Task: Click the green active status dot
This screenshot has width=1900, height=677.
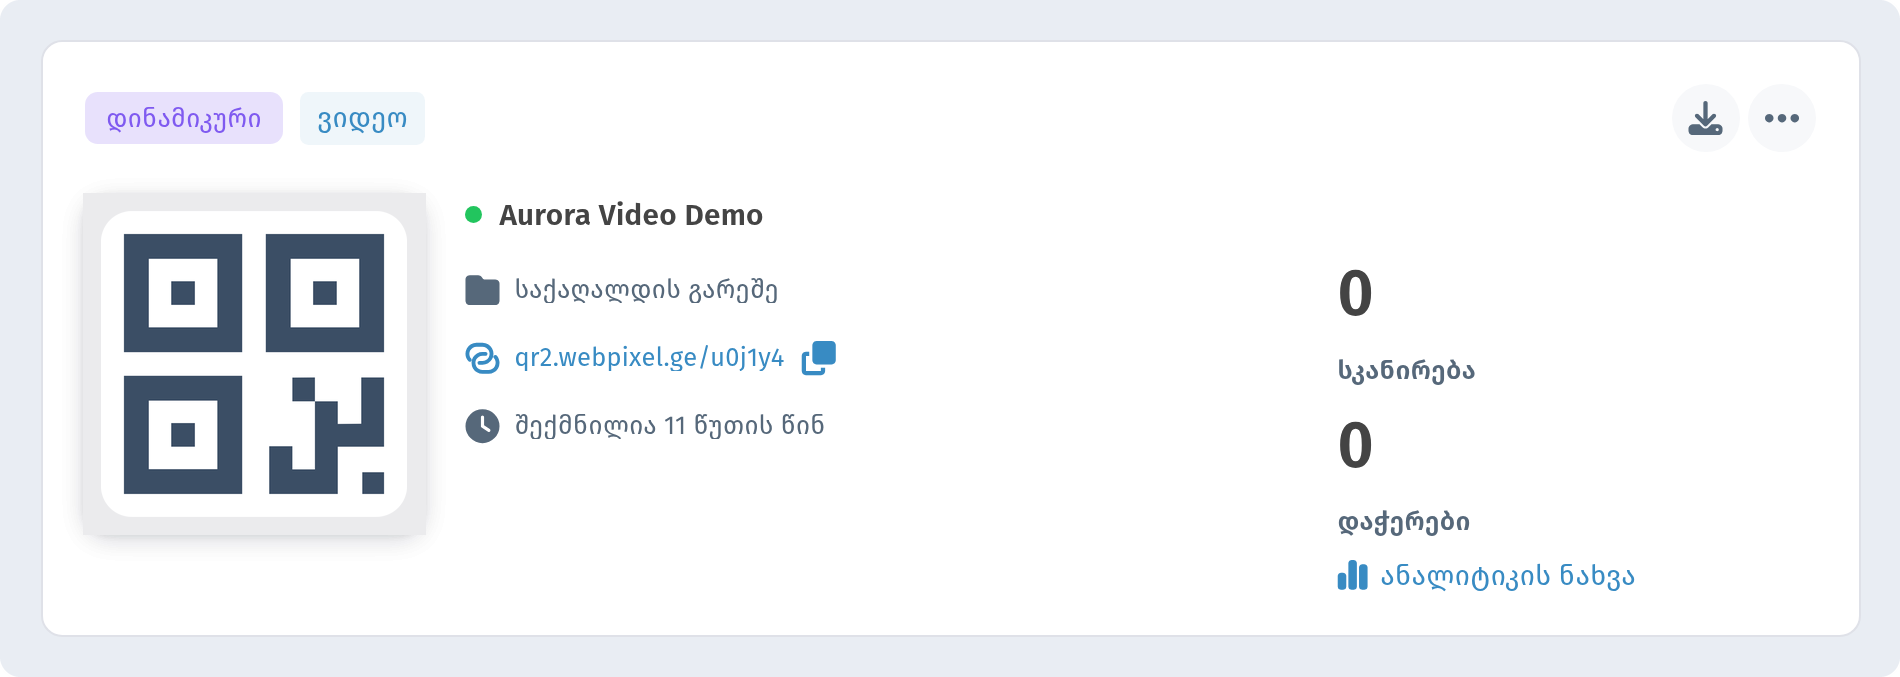Action: [x=474, y=214]
